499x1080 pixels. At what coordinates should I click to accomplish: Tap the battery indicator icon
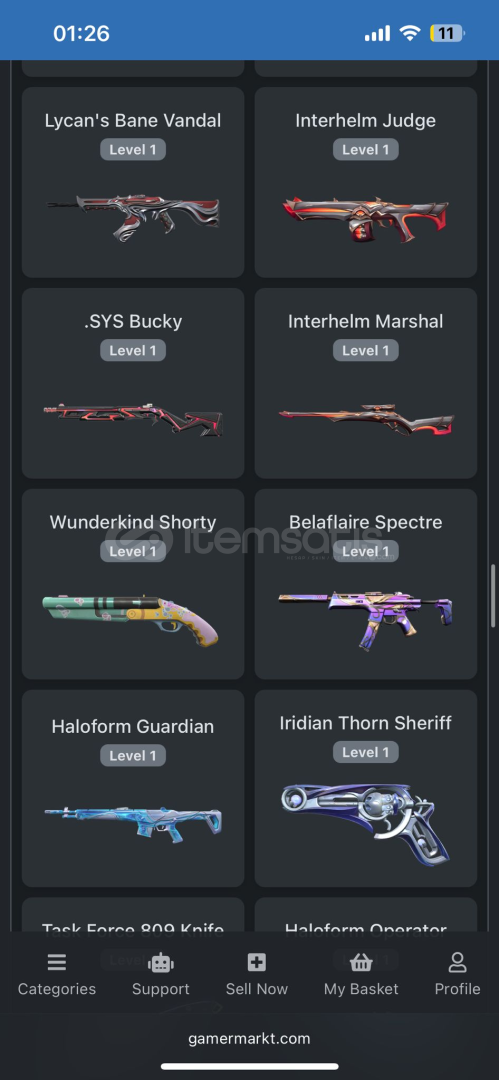tap(447, 33)
